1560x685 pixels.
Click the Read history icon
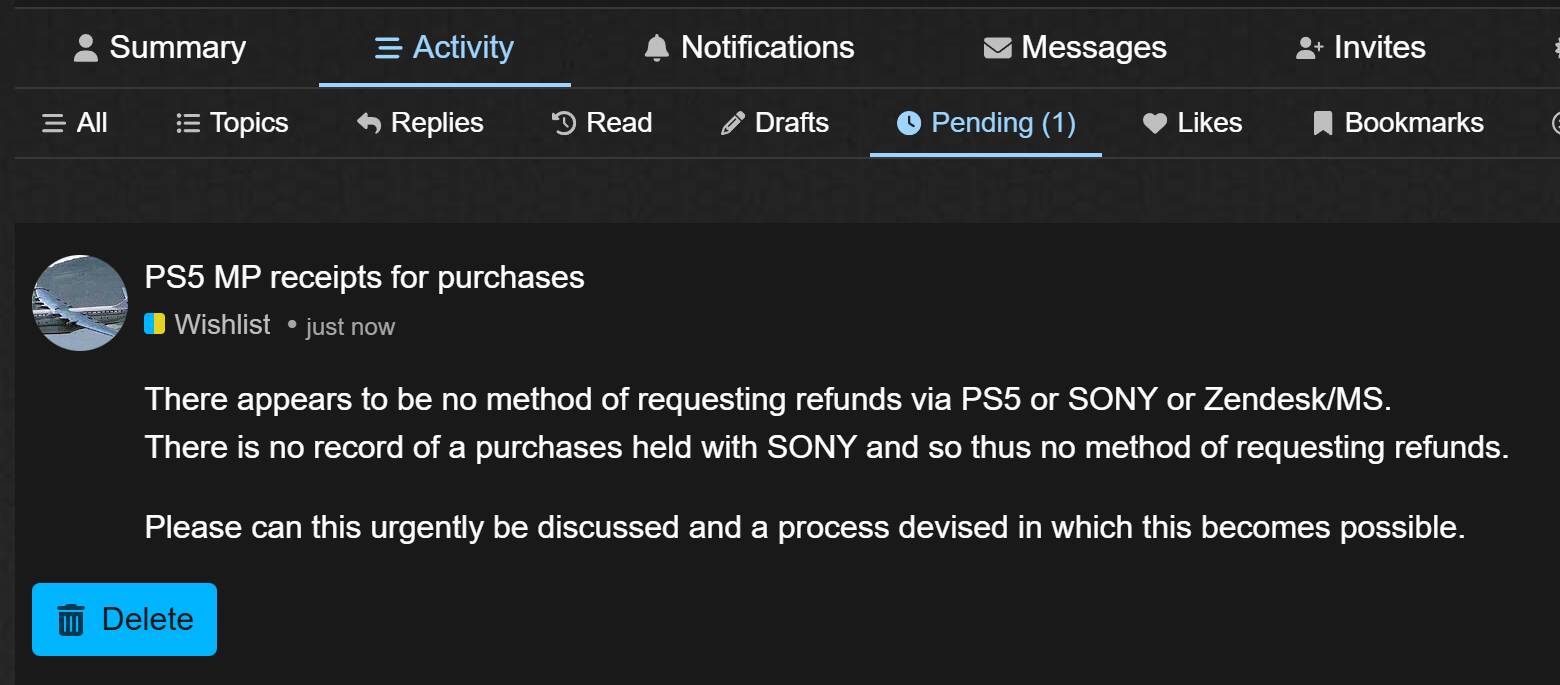pyautogui.click(x=564, y=123)
